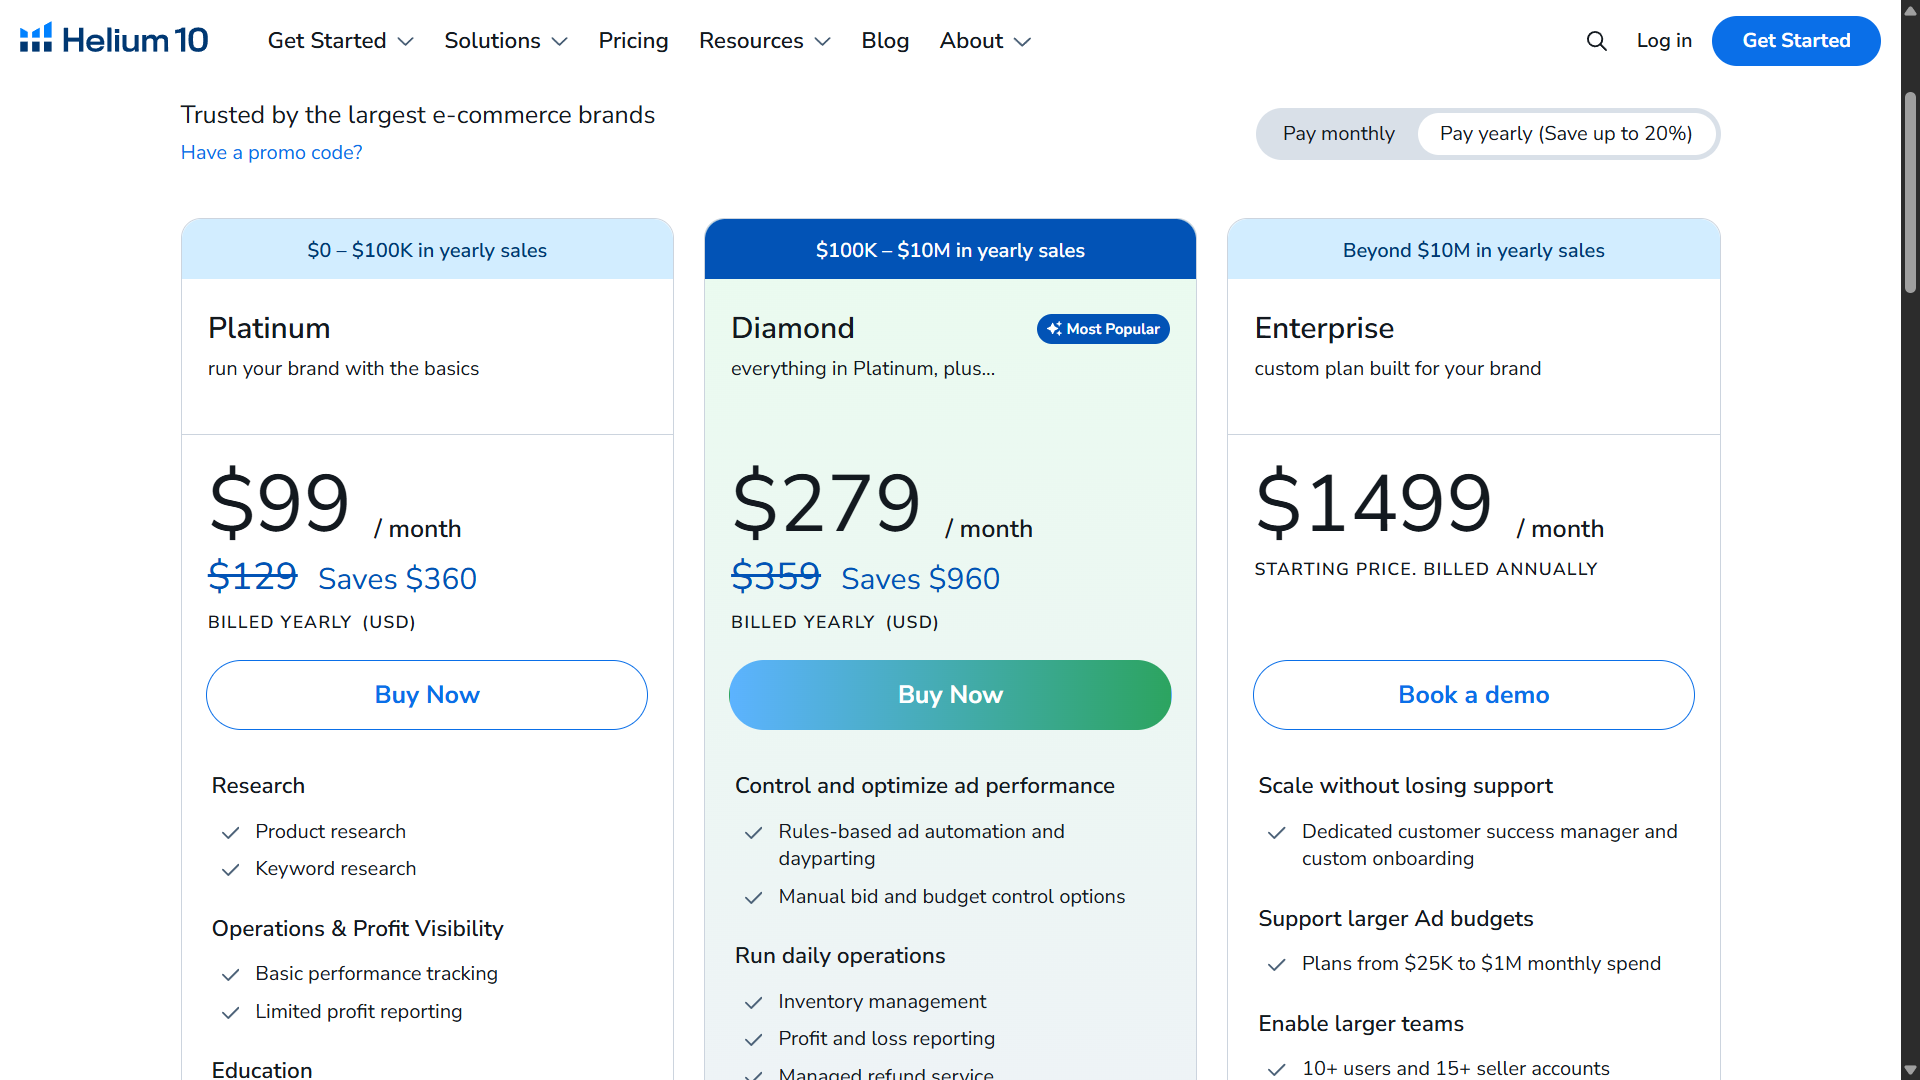Open the Blog page
The image size is (1920, 1080).
884,41
